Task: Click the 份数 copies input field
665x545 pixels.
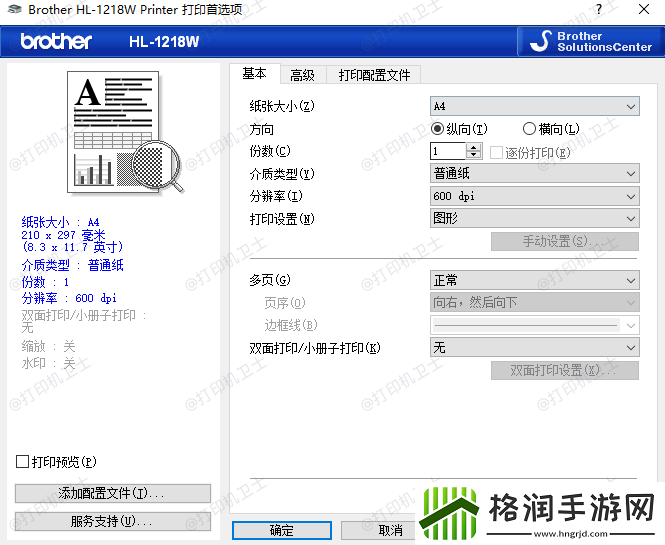Action: tap(448, 151)
